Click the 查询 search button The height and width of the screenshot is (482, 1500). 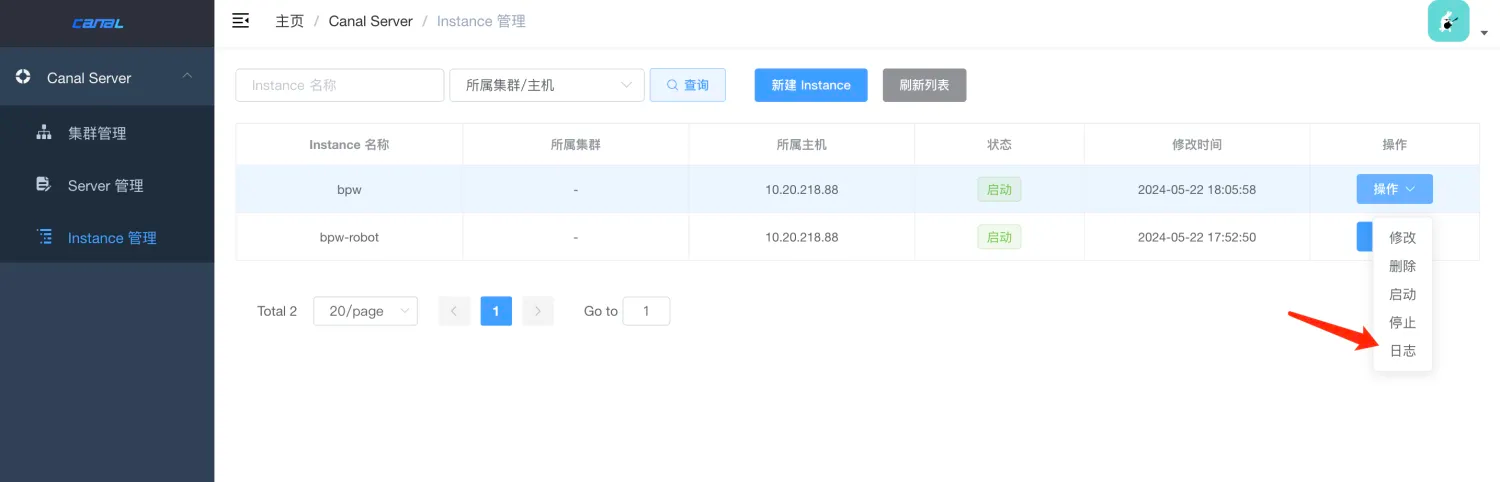point(688,85)
